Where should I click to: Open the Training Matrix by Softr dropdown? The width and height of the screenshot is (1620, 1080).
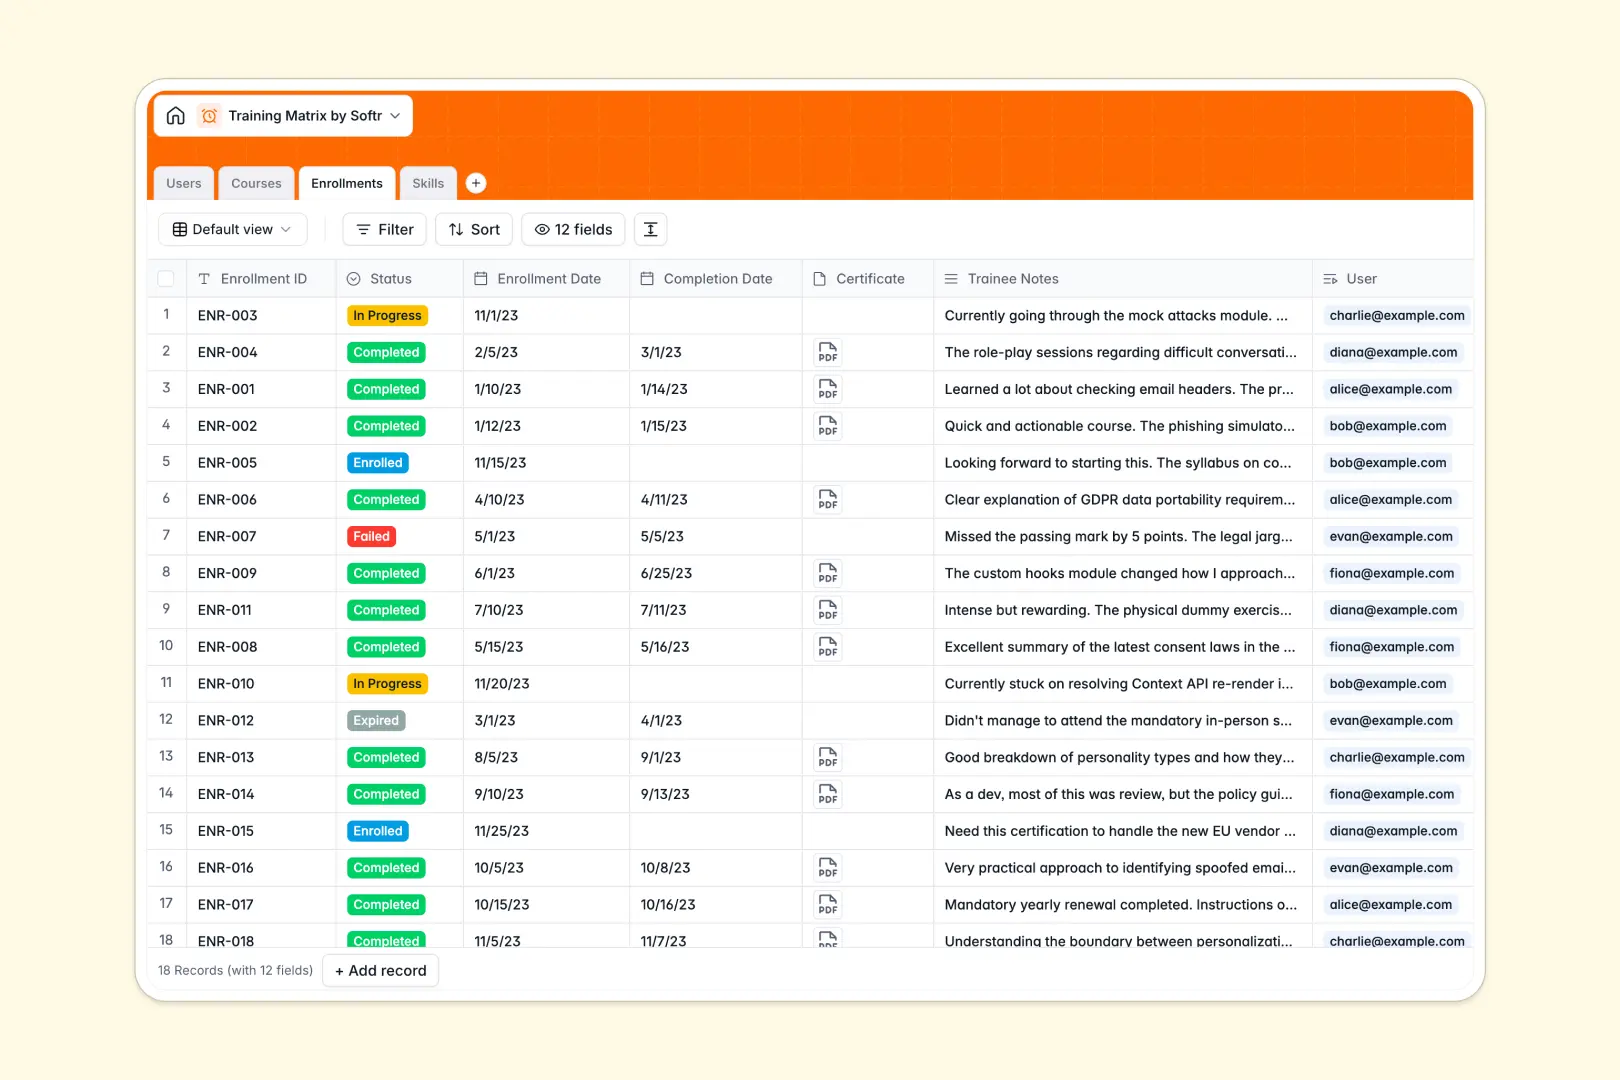(x=394, y=115)
